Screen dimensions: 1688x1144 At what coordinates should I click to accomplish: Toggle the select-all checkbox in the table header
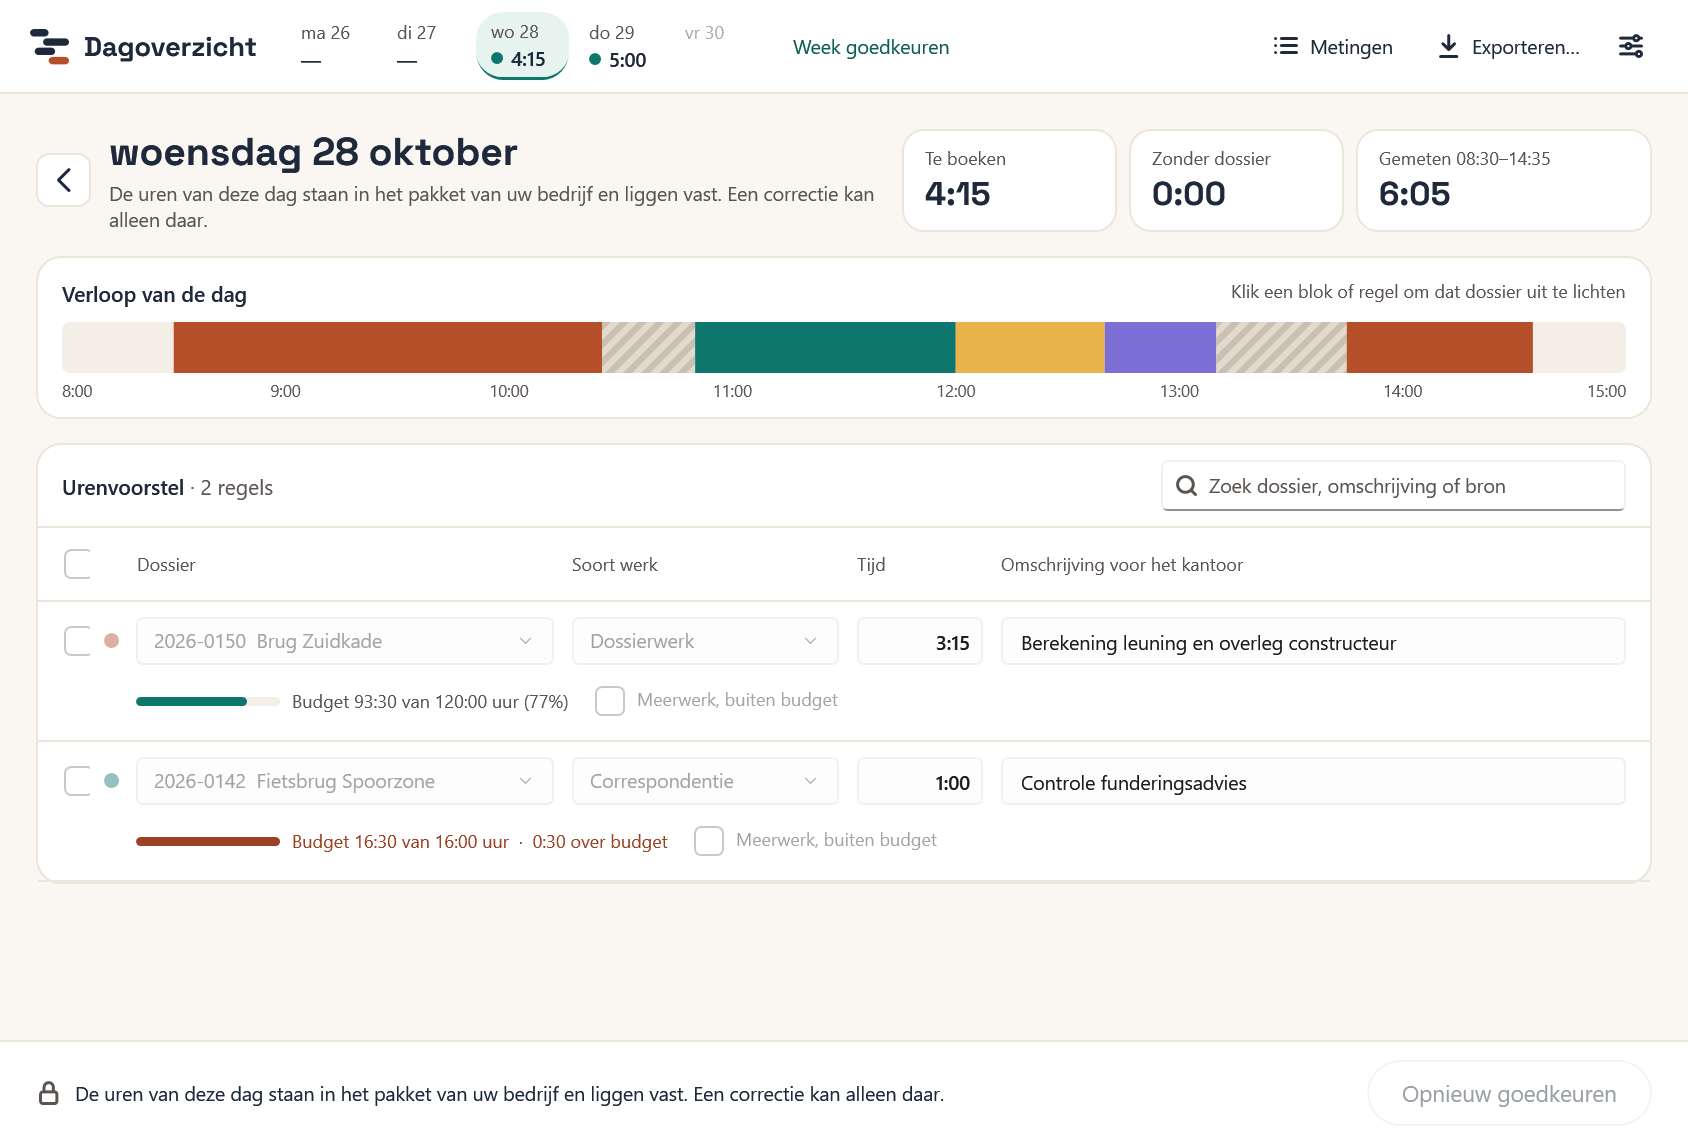(x=78, y=564)
